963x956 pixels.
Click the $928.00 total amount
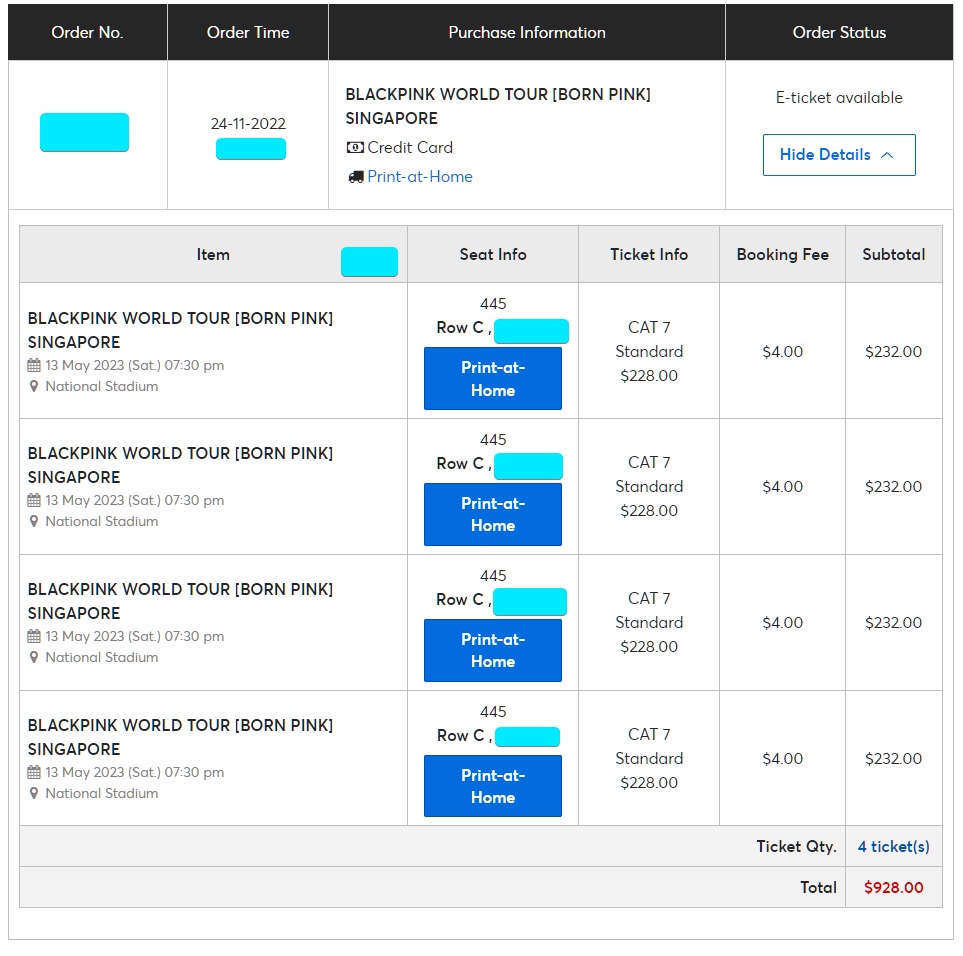click(x=893, y=888)
